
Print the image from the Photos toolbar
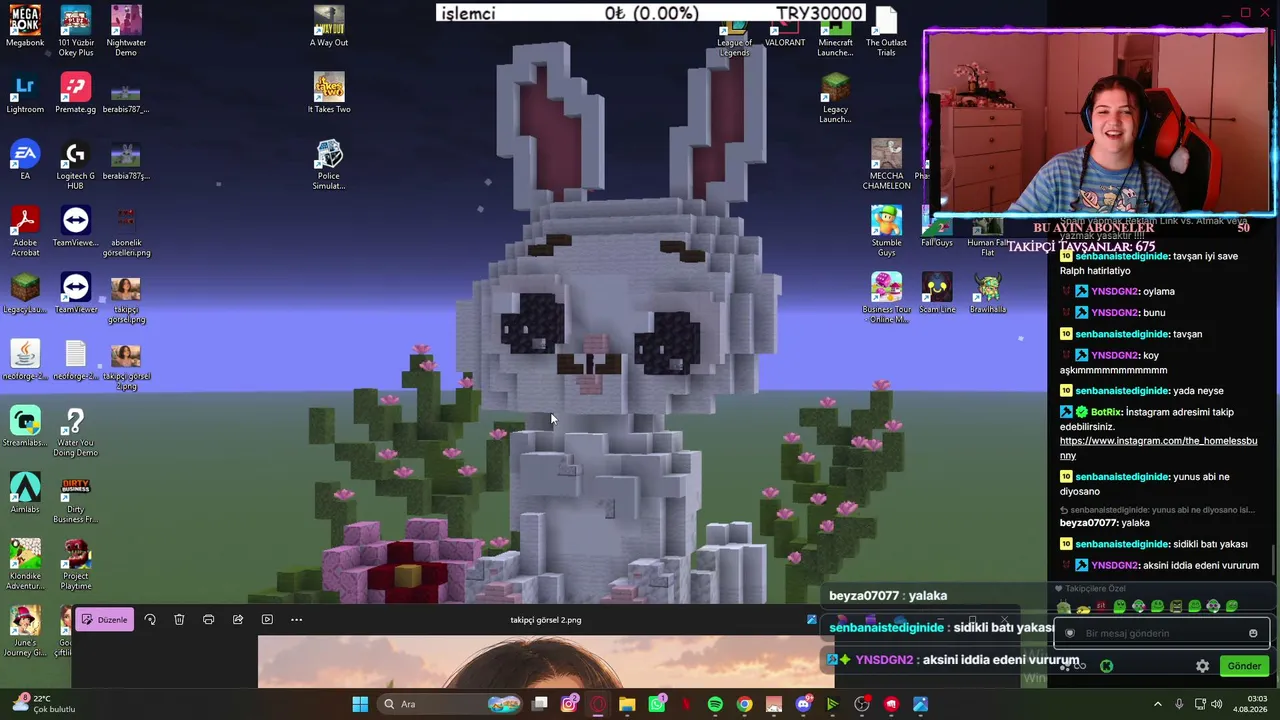208,620
